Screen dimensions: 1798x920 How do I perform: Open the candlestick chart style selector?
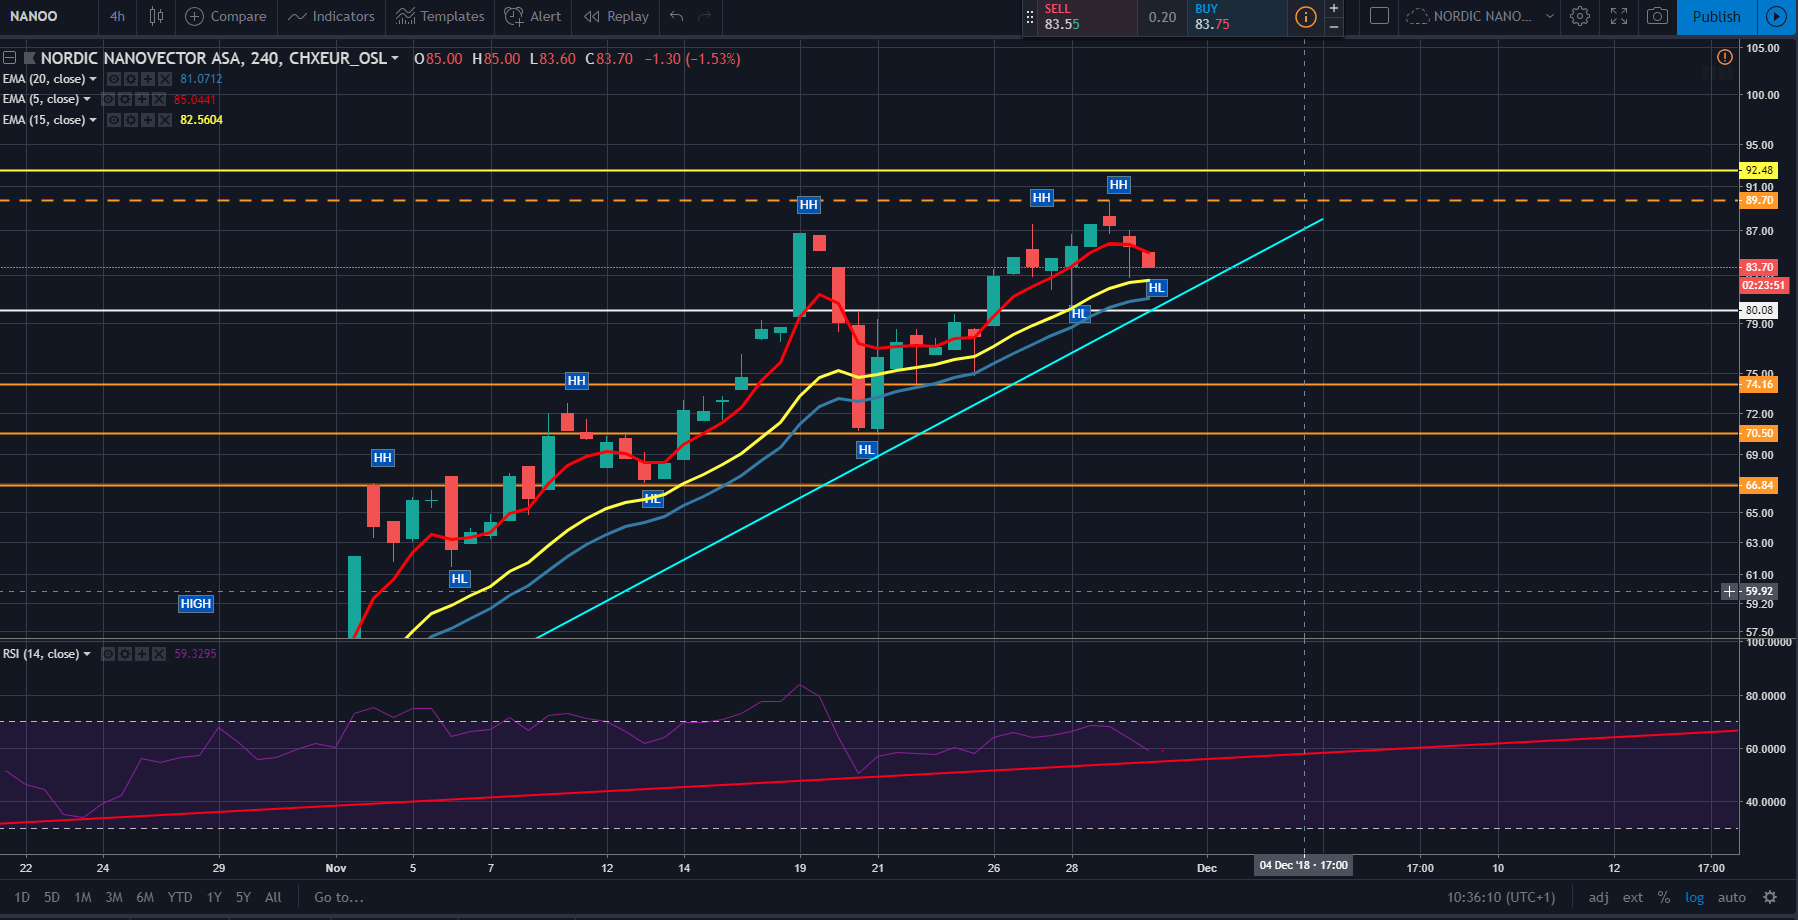click(x=156, y=16)
